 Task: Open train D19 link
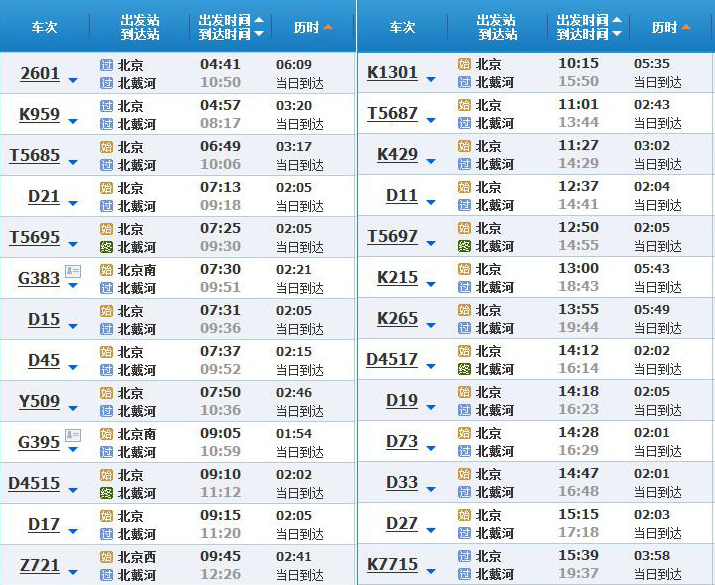(402, 401)
